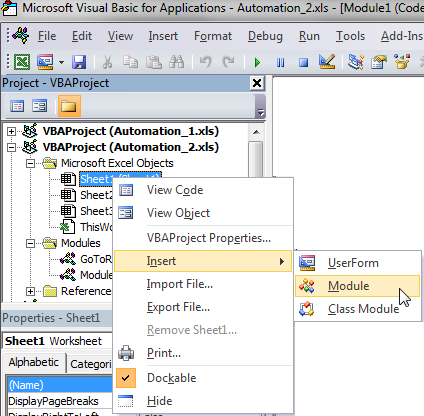Expand VBAProject (Automation_1.xls) node
This screenshot has width=424, height=416.
point(11,131)
